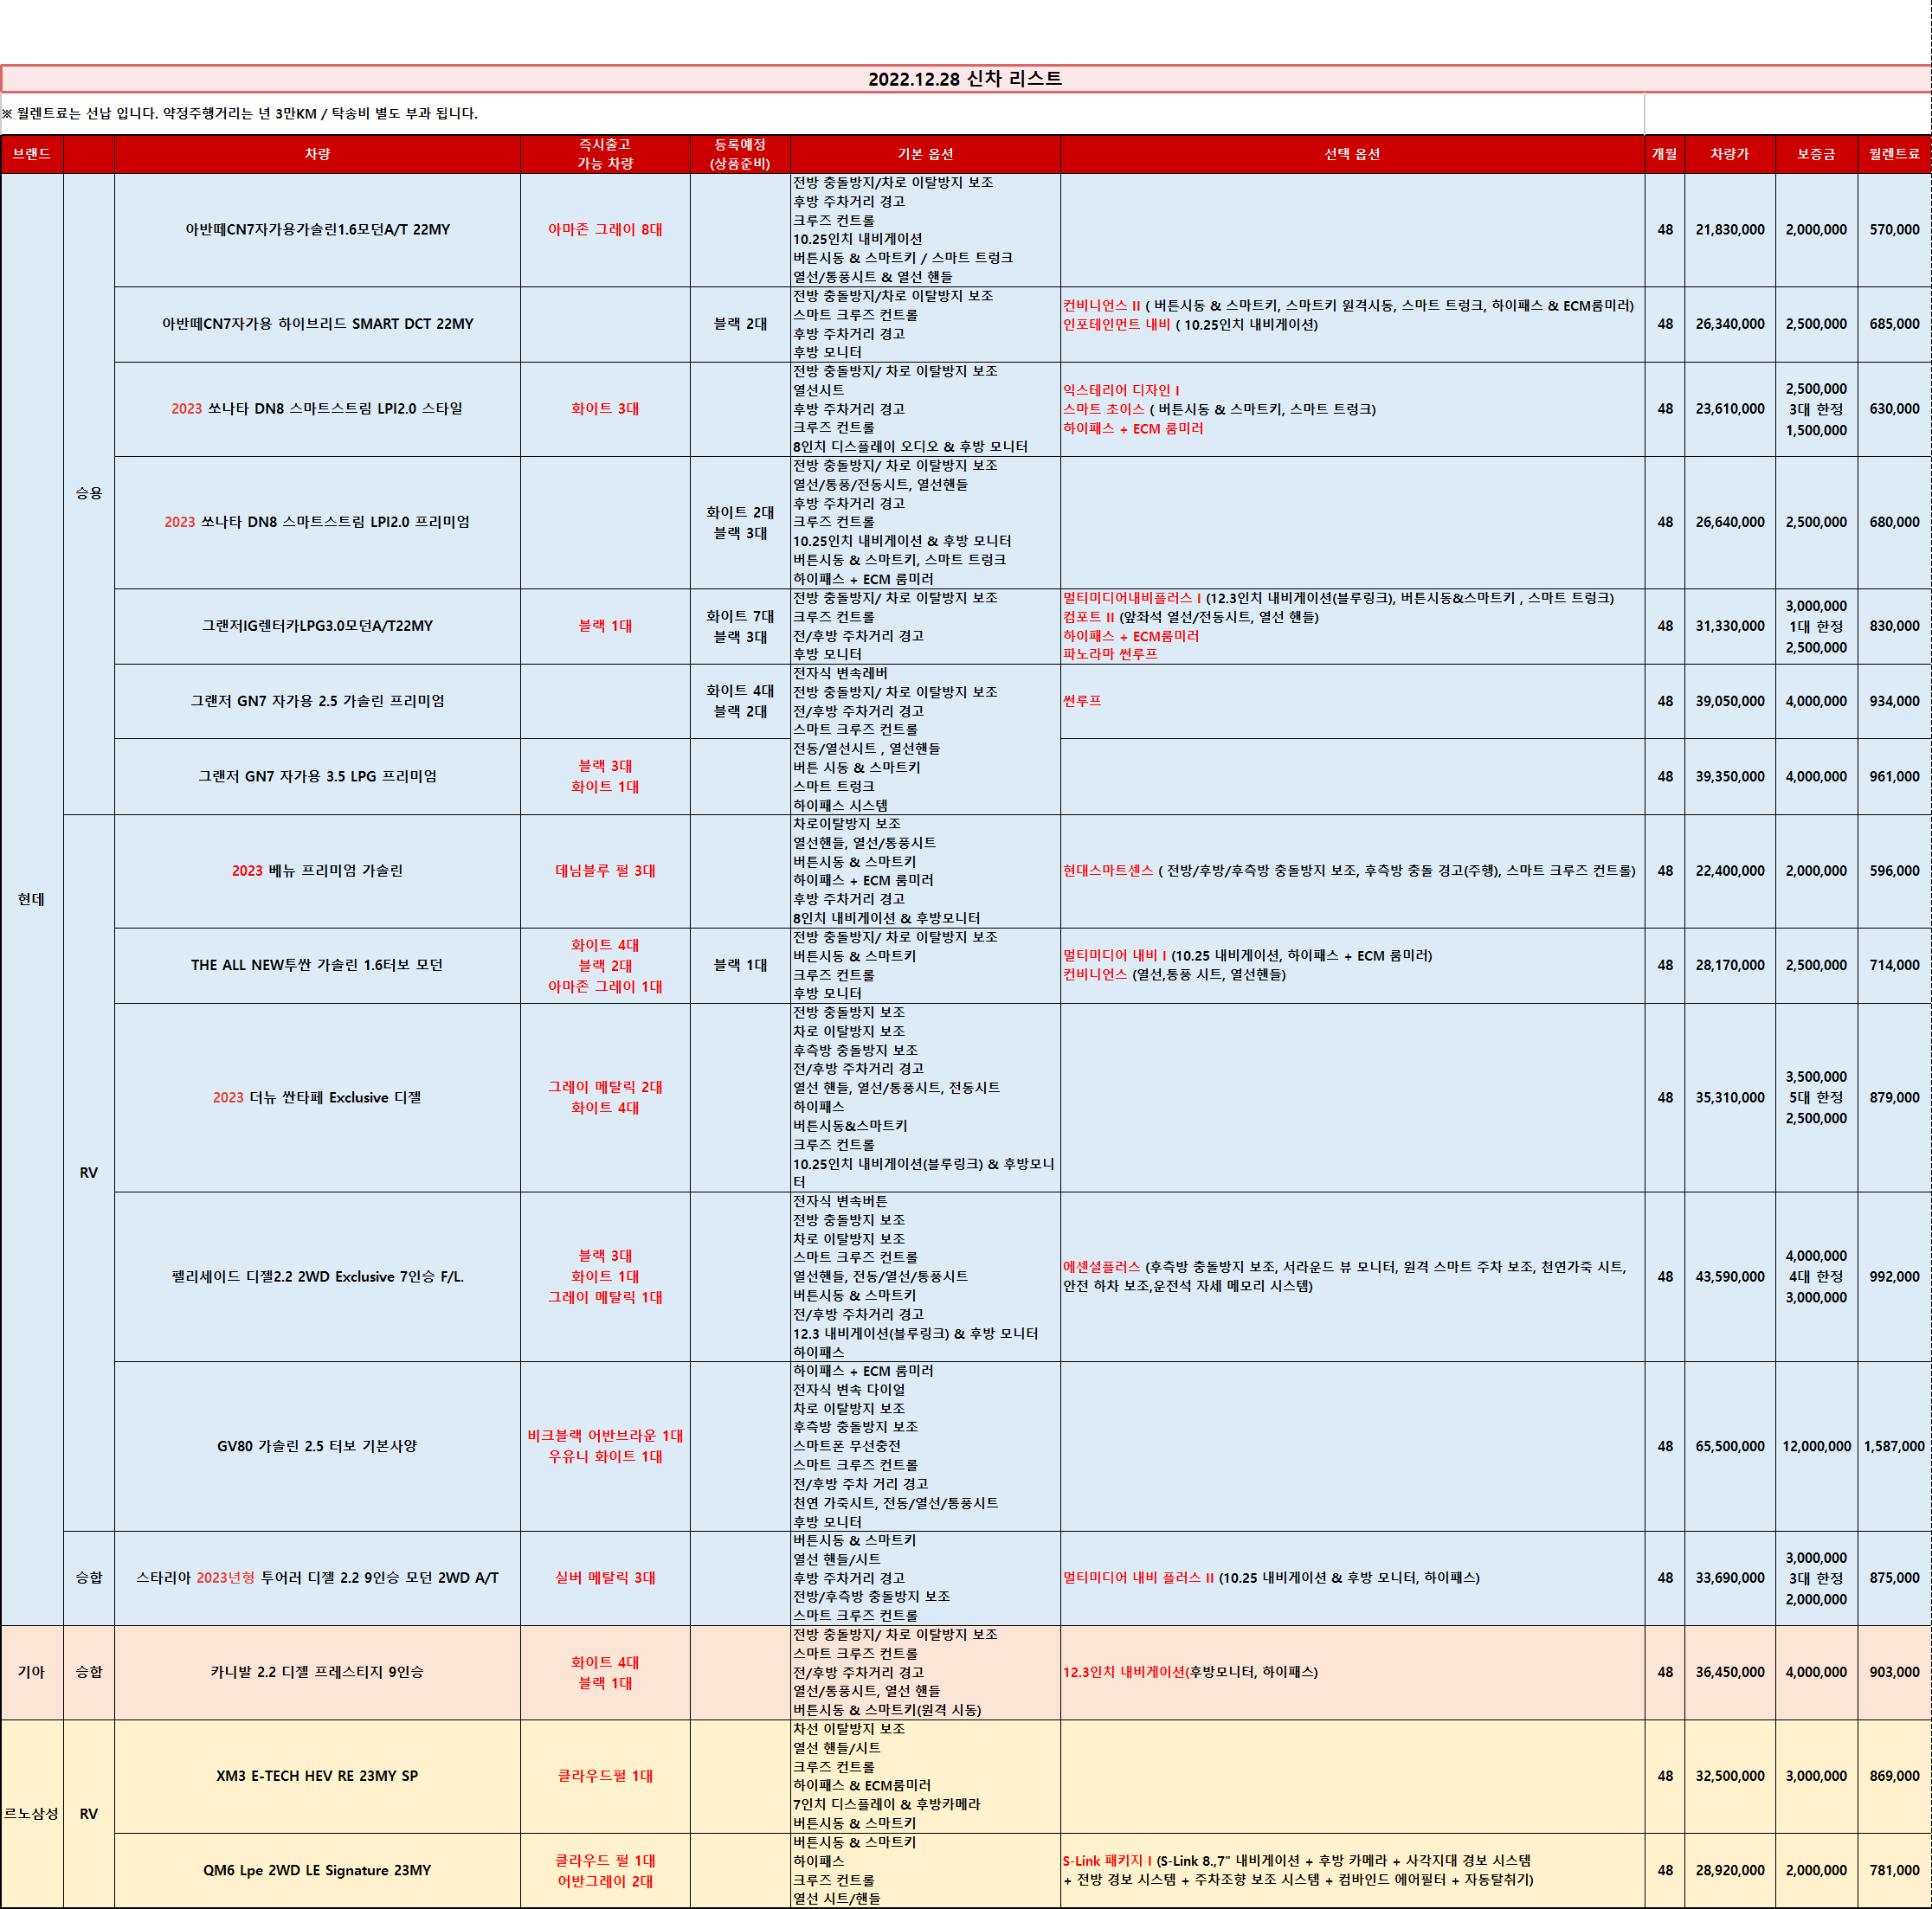Click the 'S-Link 패키지 I' option cell
The width and height of the screenshot is (1932, 1909).
(x=1352, y=1870)
